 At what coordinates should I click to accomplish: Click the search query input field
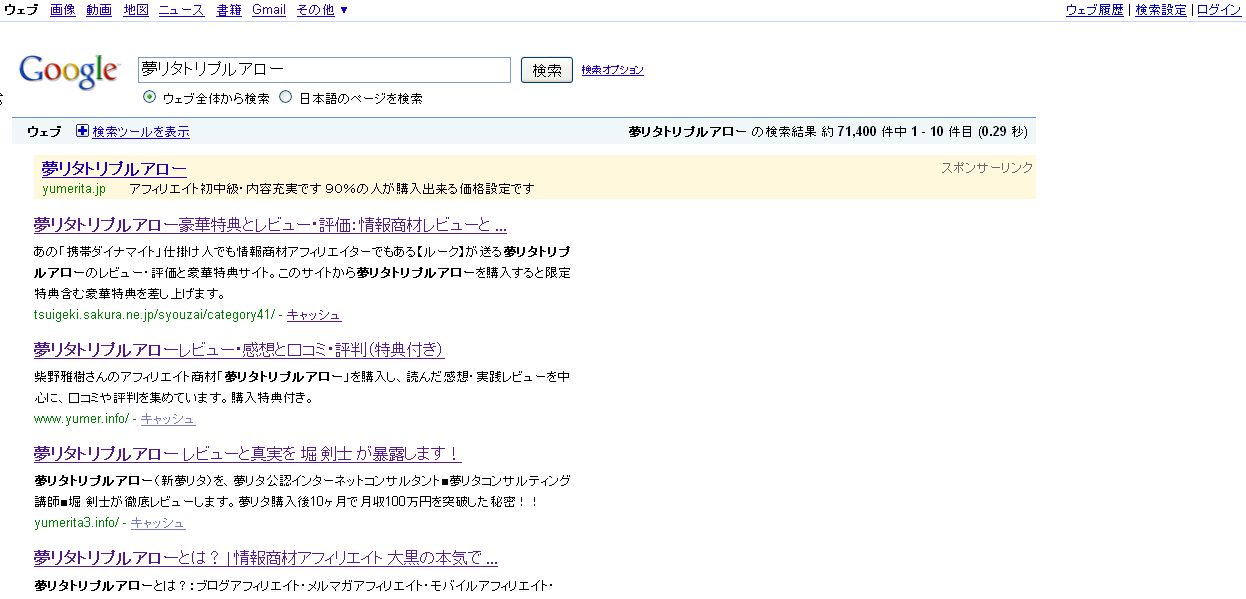[324, 69]
